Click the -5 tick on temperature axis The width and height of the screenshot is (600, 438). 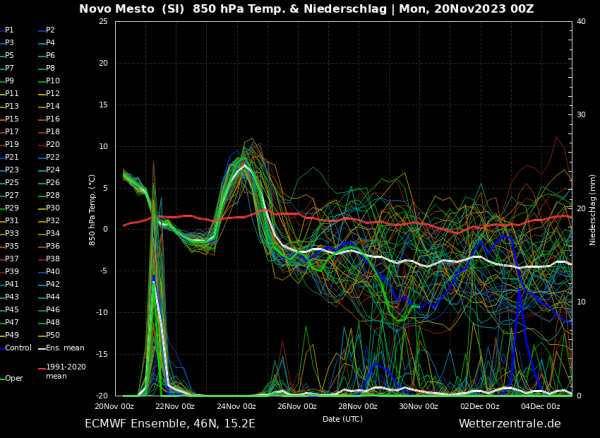click(x=104, y=271)
